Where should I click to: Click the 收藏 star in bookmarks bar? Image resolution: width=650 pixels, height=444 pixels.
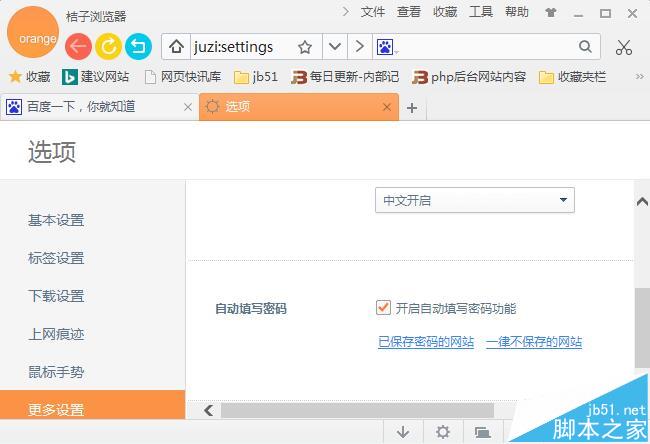pyautogui.click(x=29, y=77)
